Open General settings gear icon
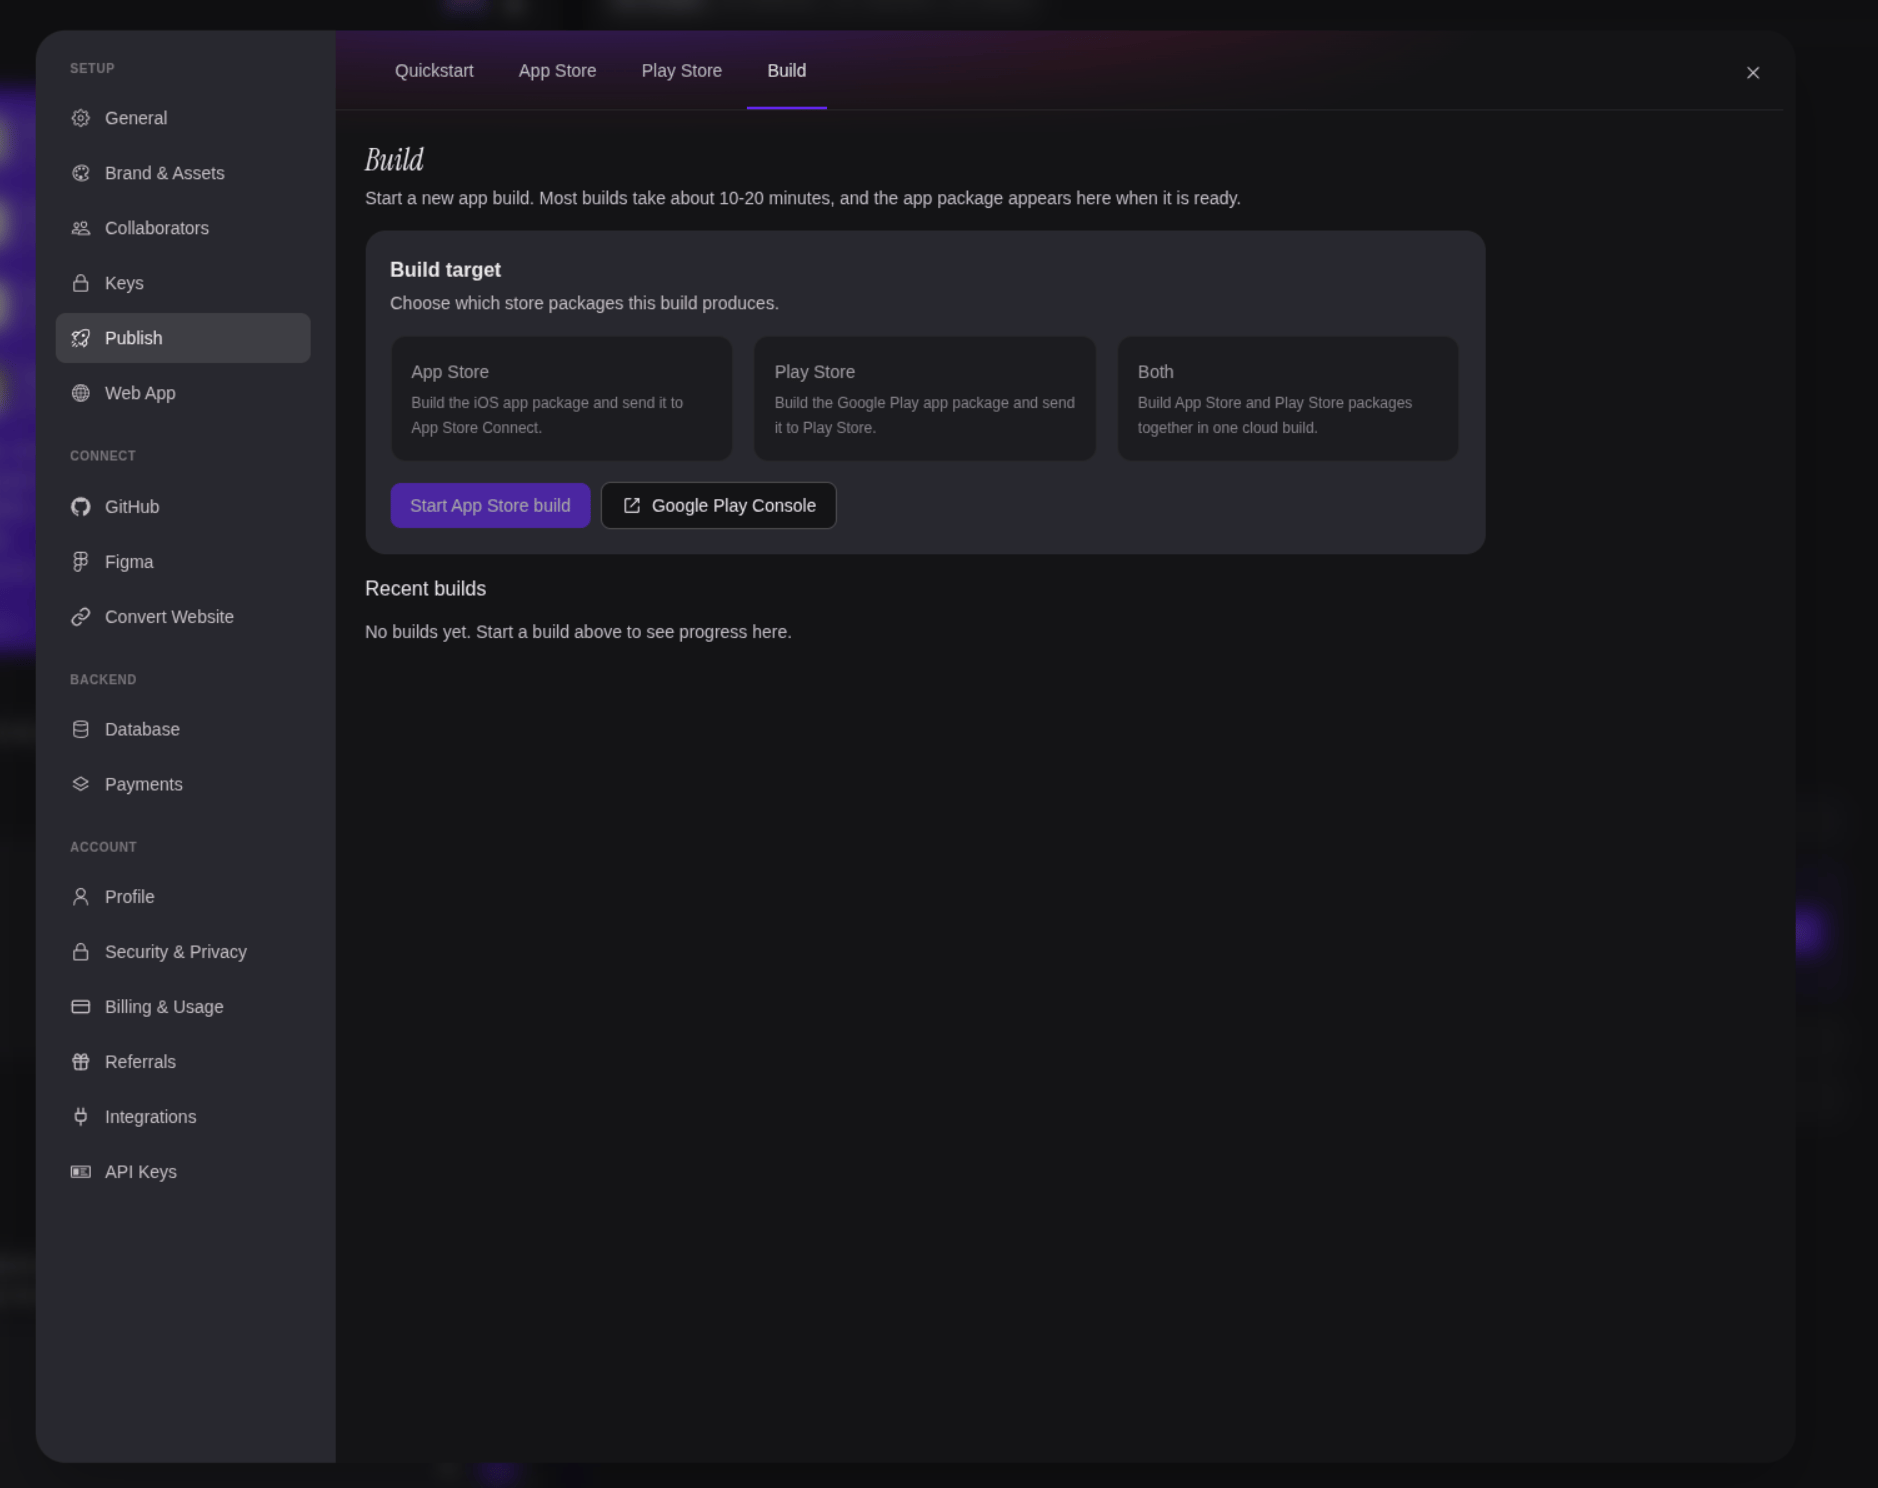1878x1488 pixels. pyautogui.click(x=81, y=118)
